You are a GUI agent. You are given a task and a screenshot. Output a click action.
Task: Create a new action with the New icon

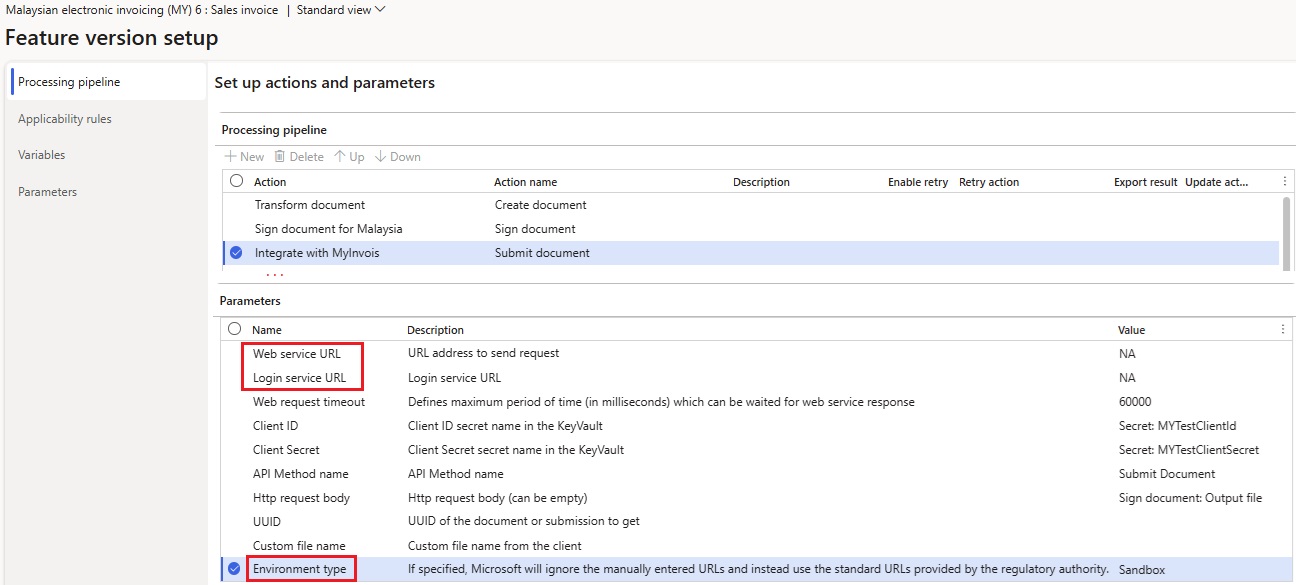click(x=243, y=156)
